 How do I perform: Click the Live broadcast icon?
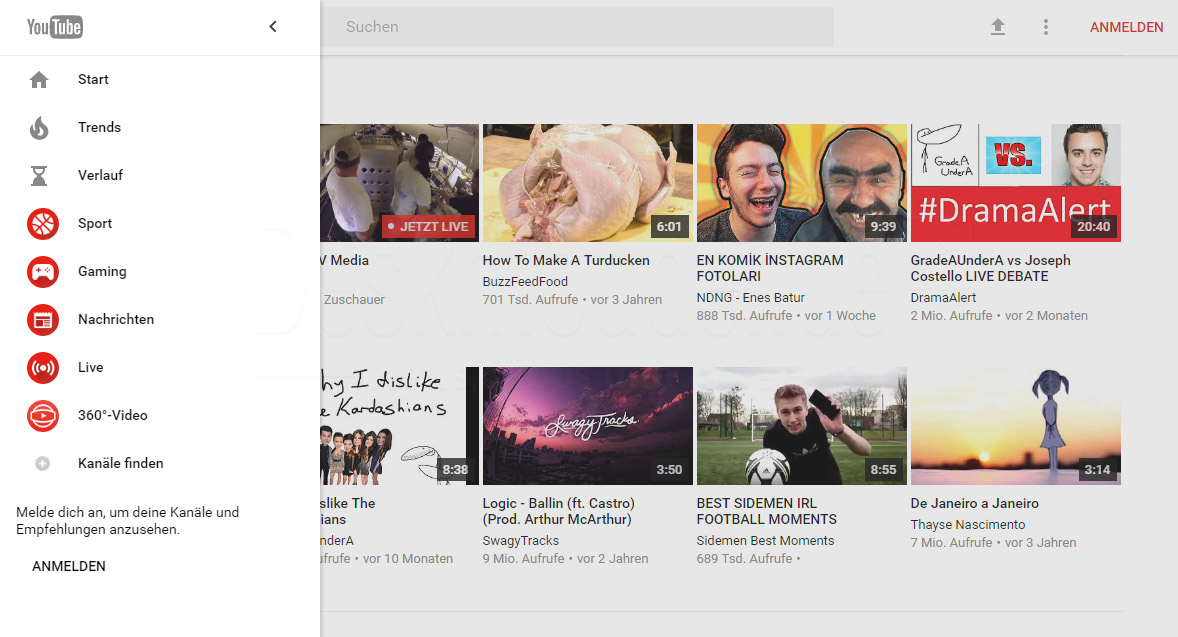tap(43, 368)
